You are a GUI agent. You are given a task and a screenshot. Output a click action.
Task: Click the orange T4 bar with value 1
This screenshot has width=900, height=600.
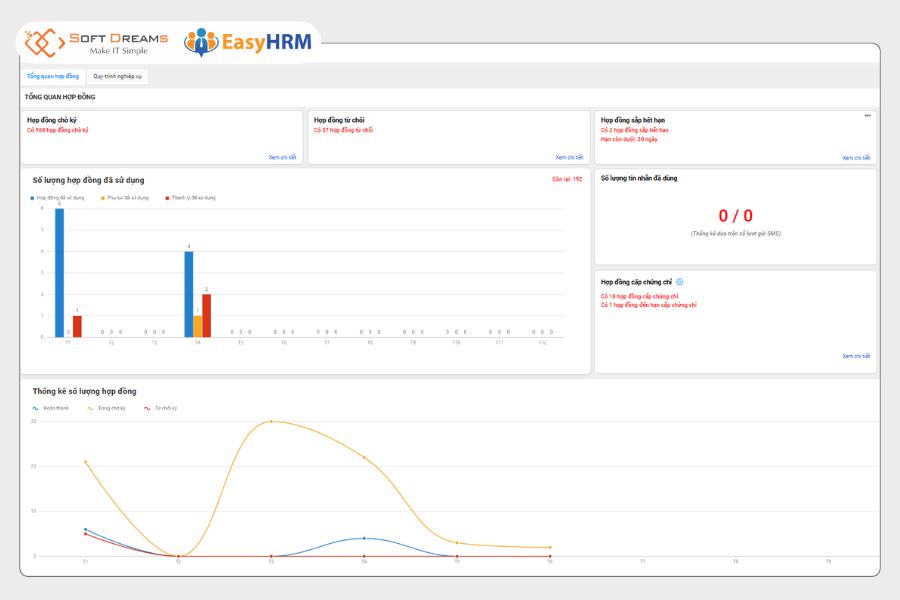point(197,326)
